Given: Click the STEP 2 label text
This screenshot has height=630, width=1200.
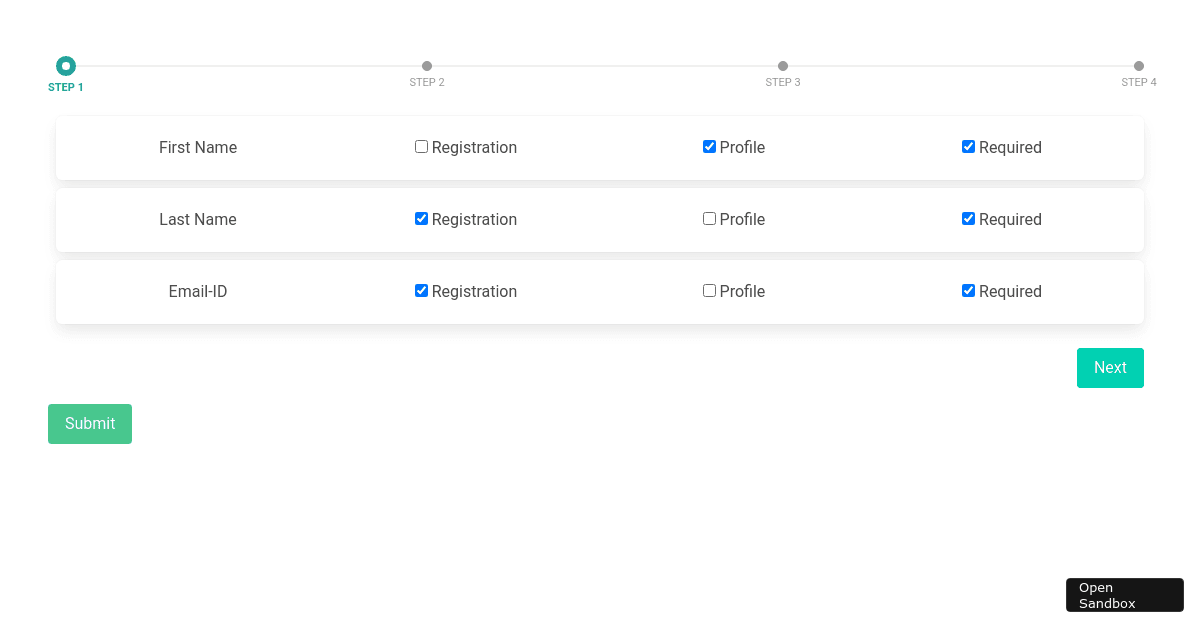Looking at the screenshot, I should pyautogui.click(x=427, y=82).
